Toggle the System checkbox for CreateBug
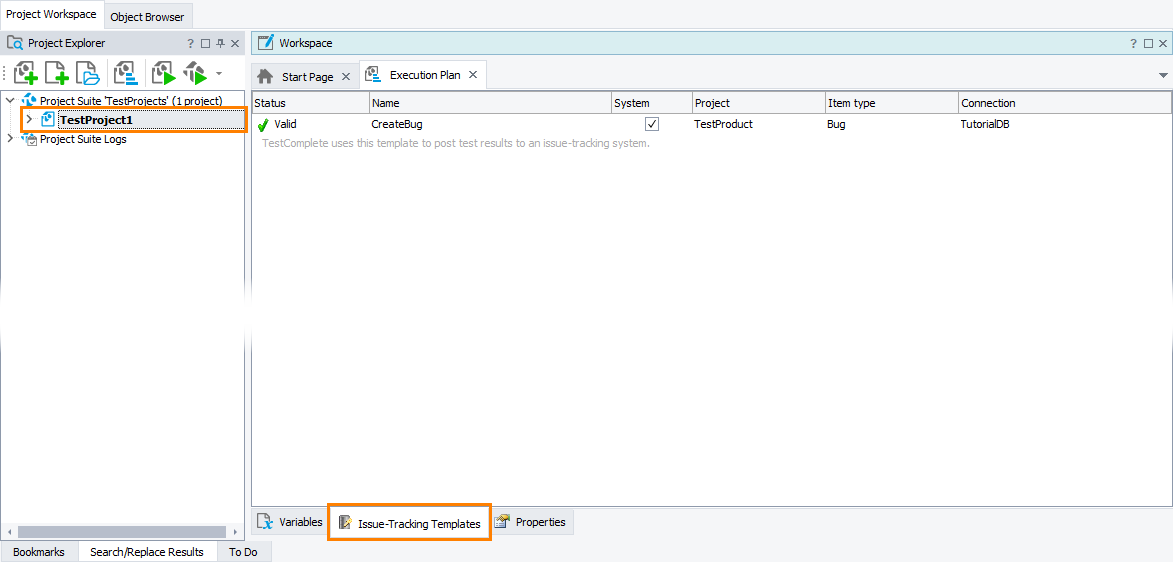1173x562 pixels. [x=652, y=124]
